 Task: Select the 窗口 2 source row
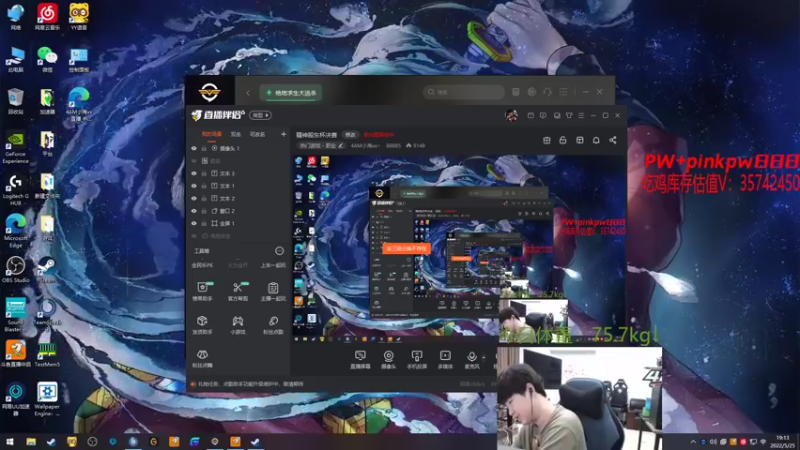point(239,211)
